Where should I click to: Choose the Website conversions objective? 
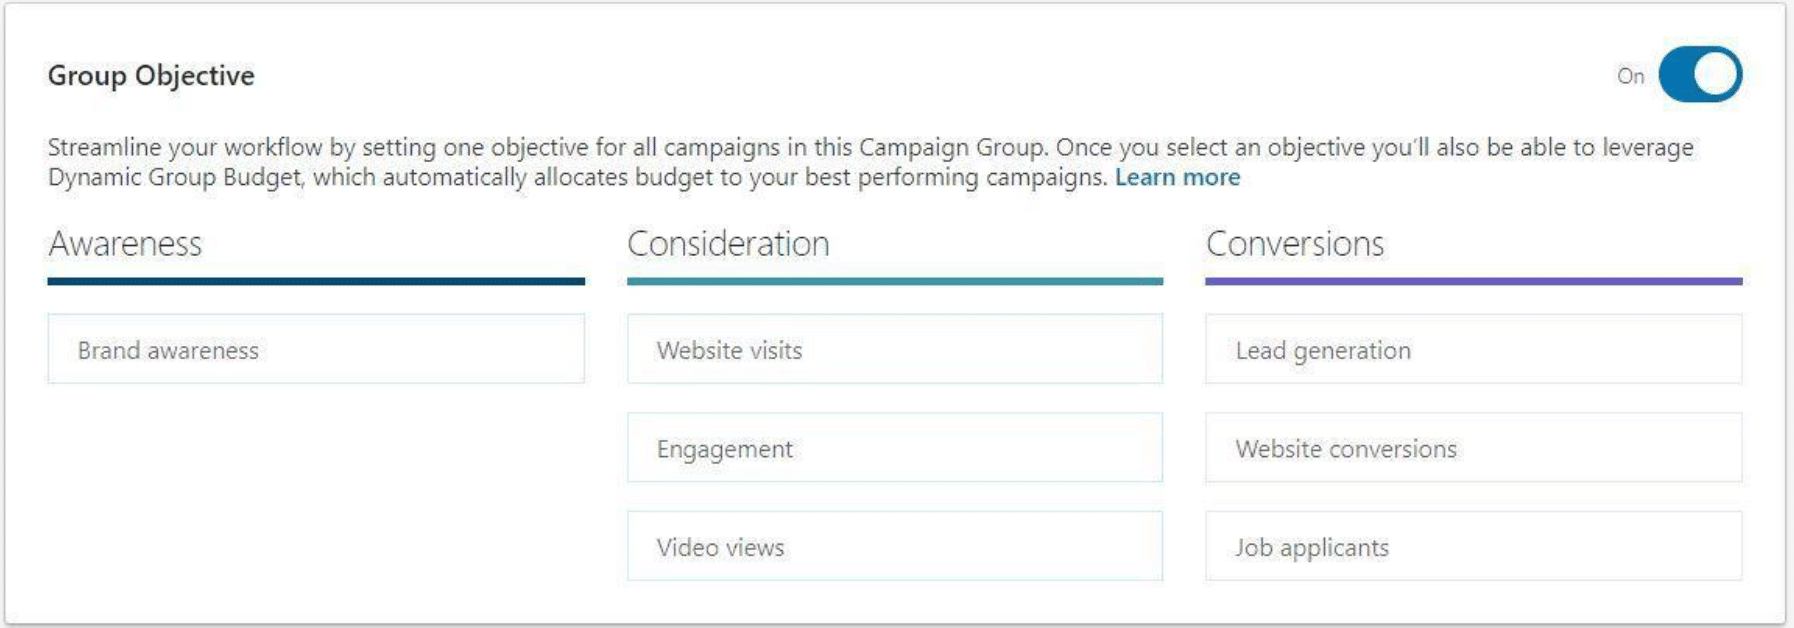point(1472,448)
